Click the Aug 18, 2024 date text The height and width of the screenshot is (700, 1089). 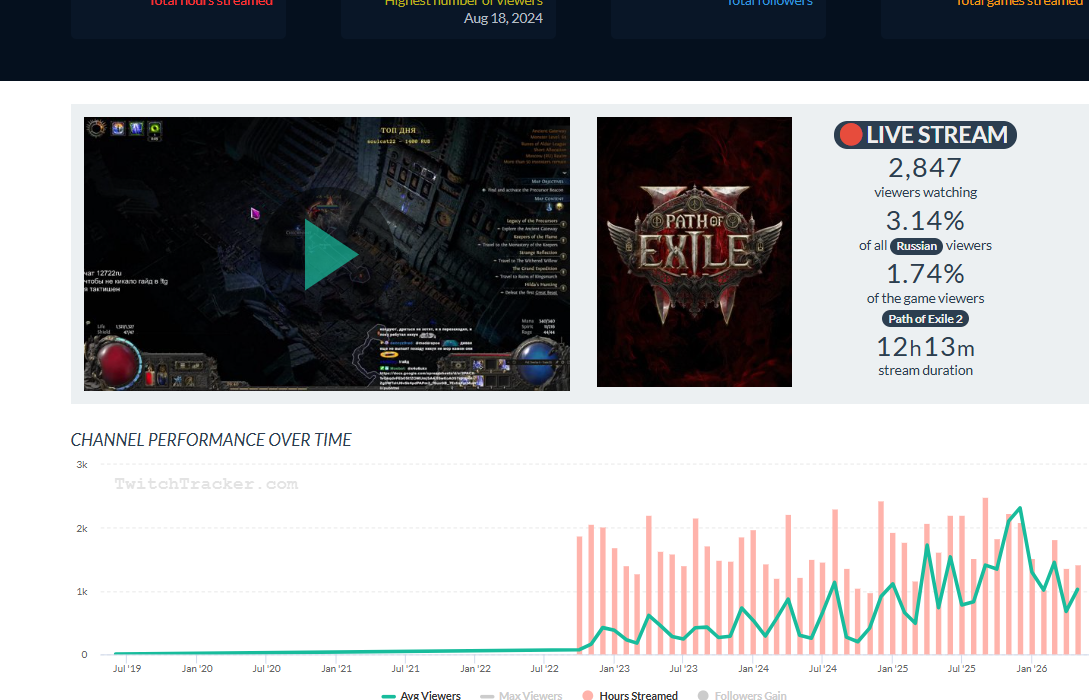[503, 18]
